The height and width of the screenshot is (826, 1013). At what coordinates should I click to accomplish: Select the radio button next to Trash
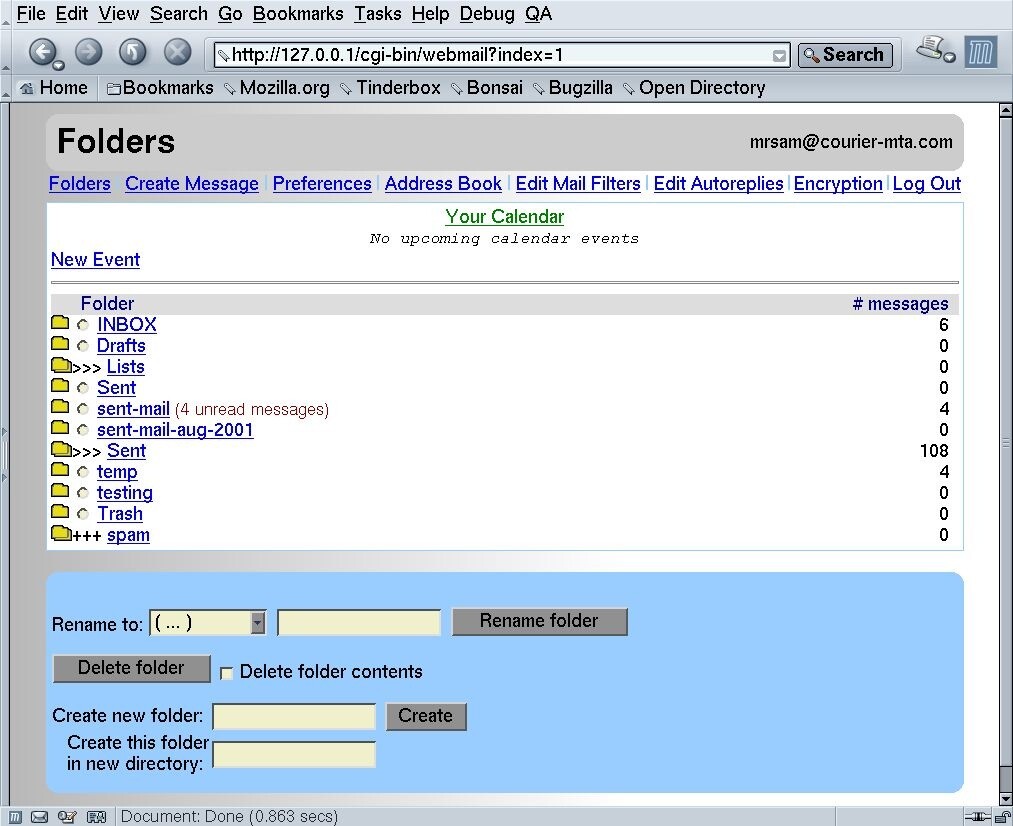click(81, 513)
